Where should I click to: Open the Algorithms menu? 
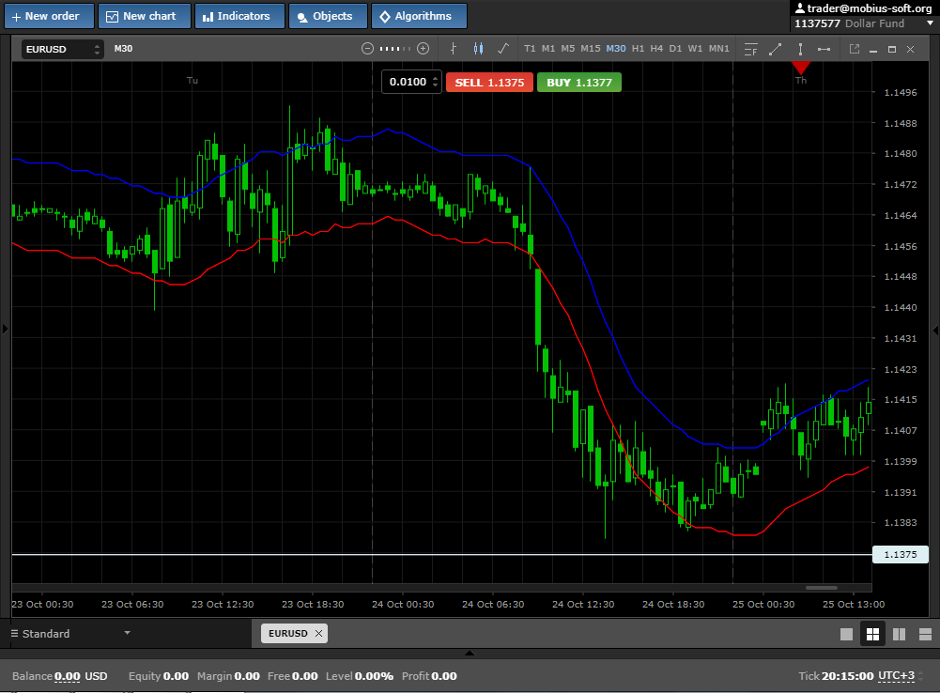(x=419, y=16)
